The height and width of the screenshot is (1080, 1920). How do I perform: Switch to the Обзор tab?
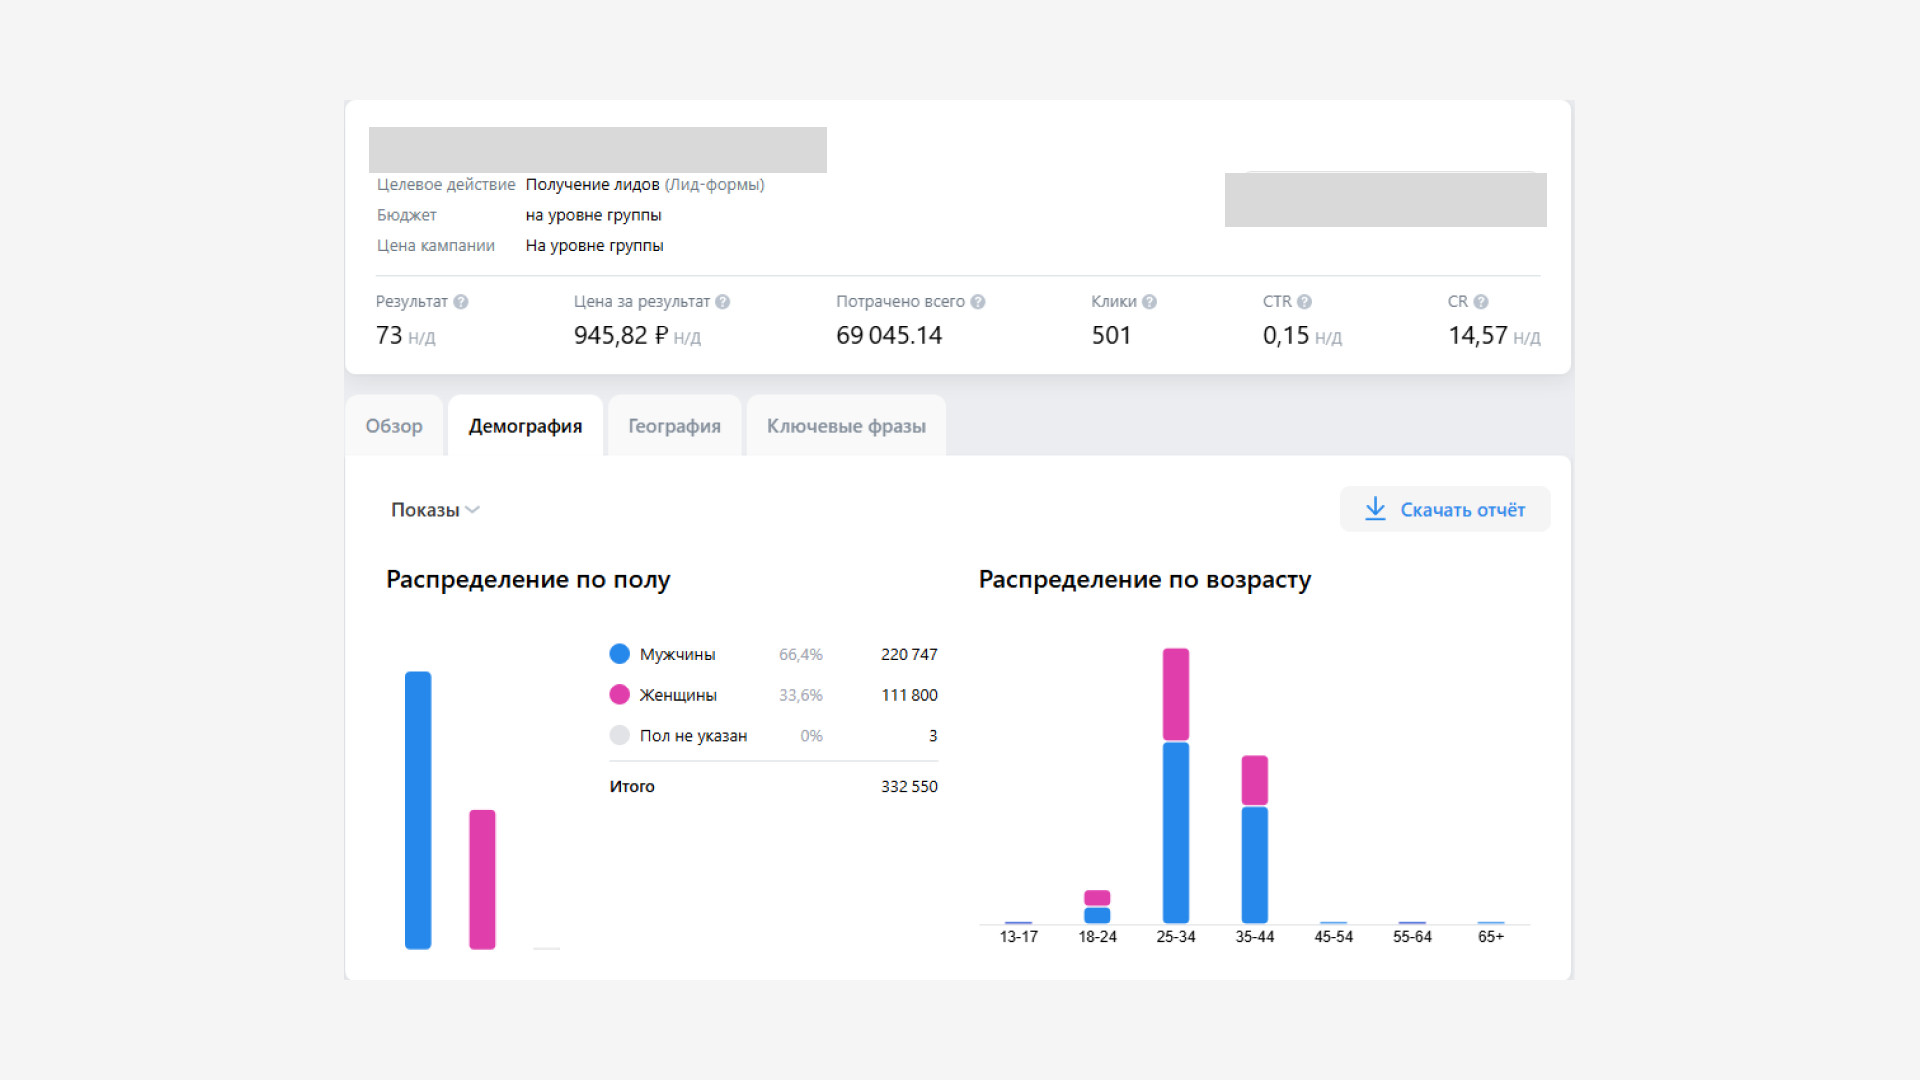click(x=394, y=426)
